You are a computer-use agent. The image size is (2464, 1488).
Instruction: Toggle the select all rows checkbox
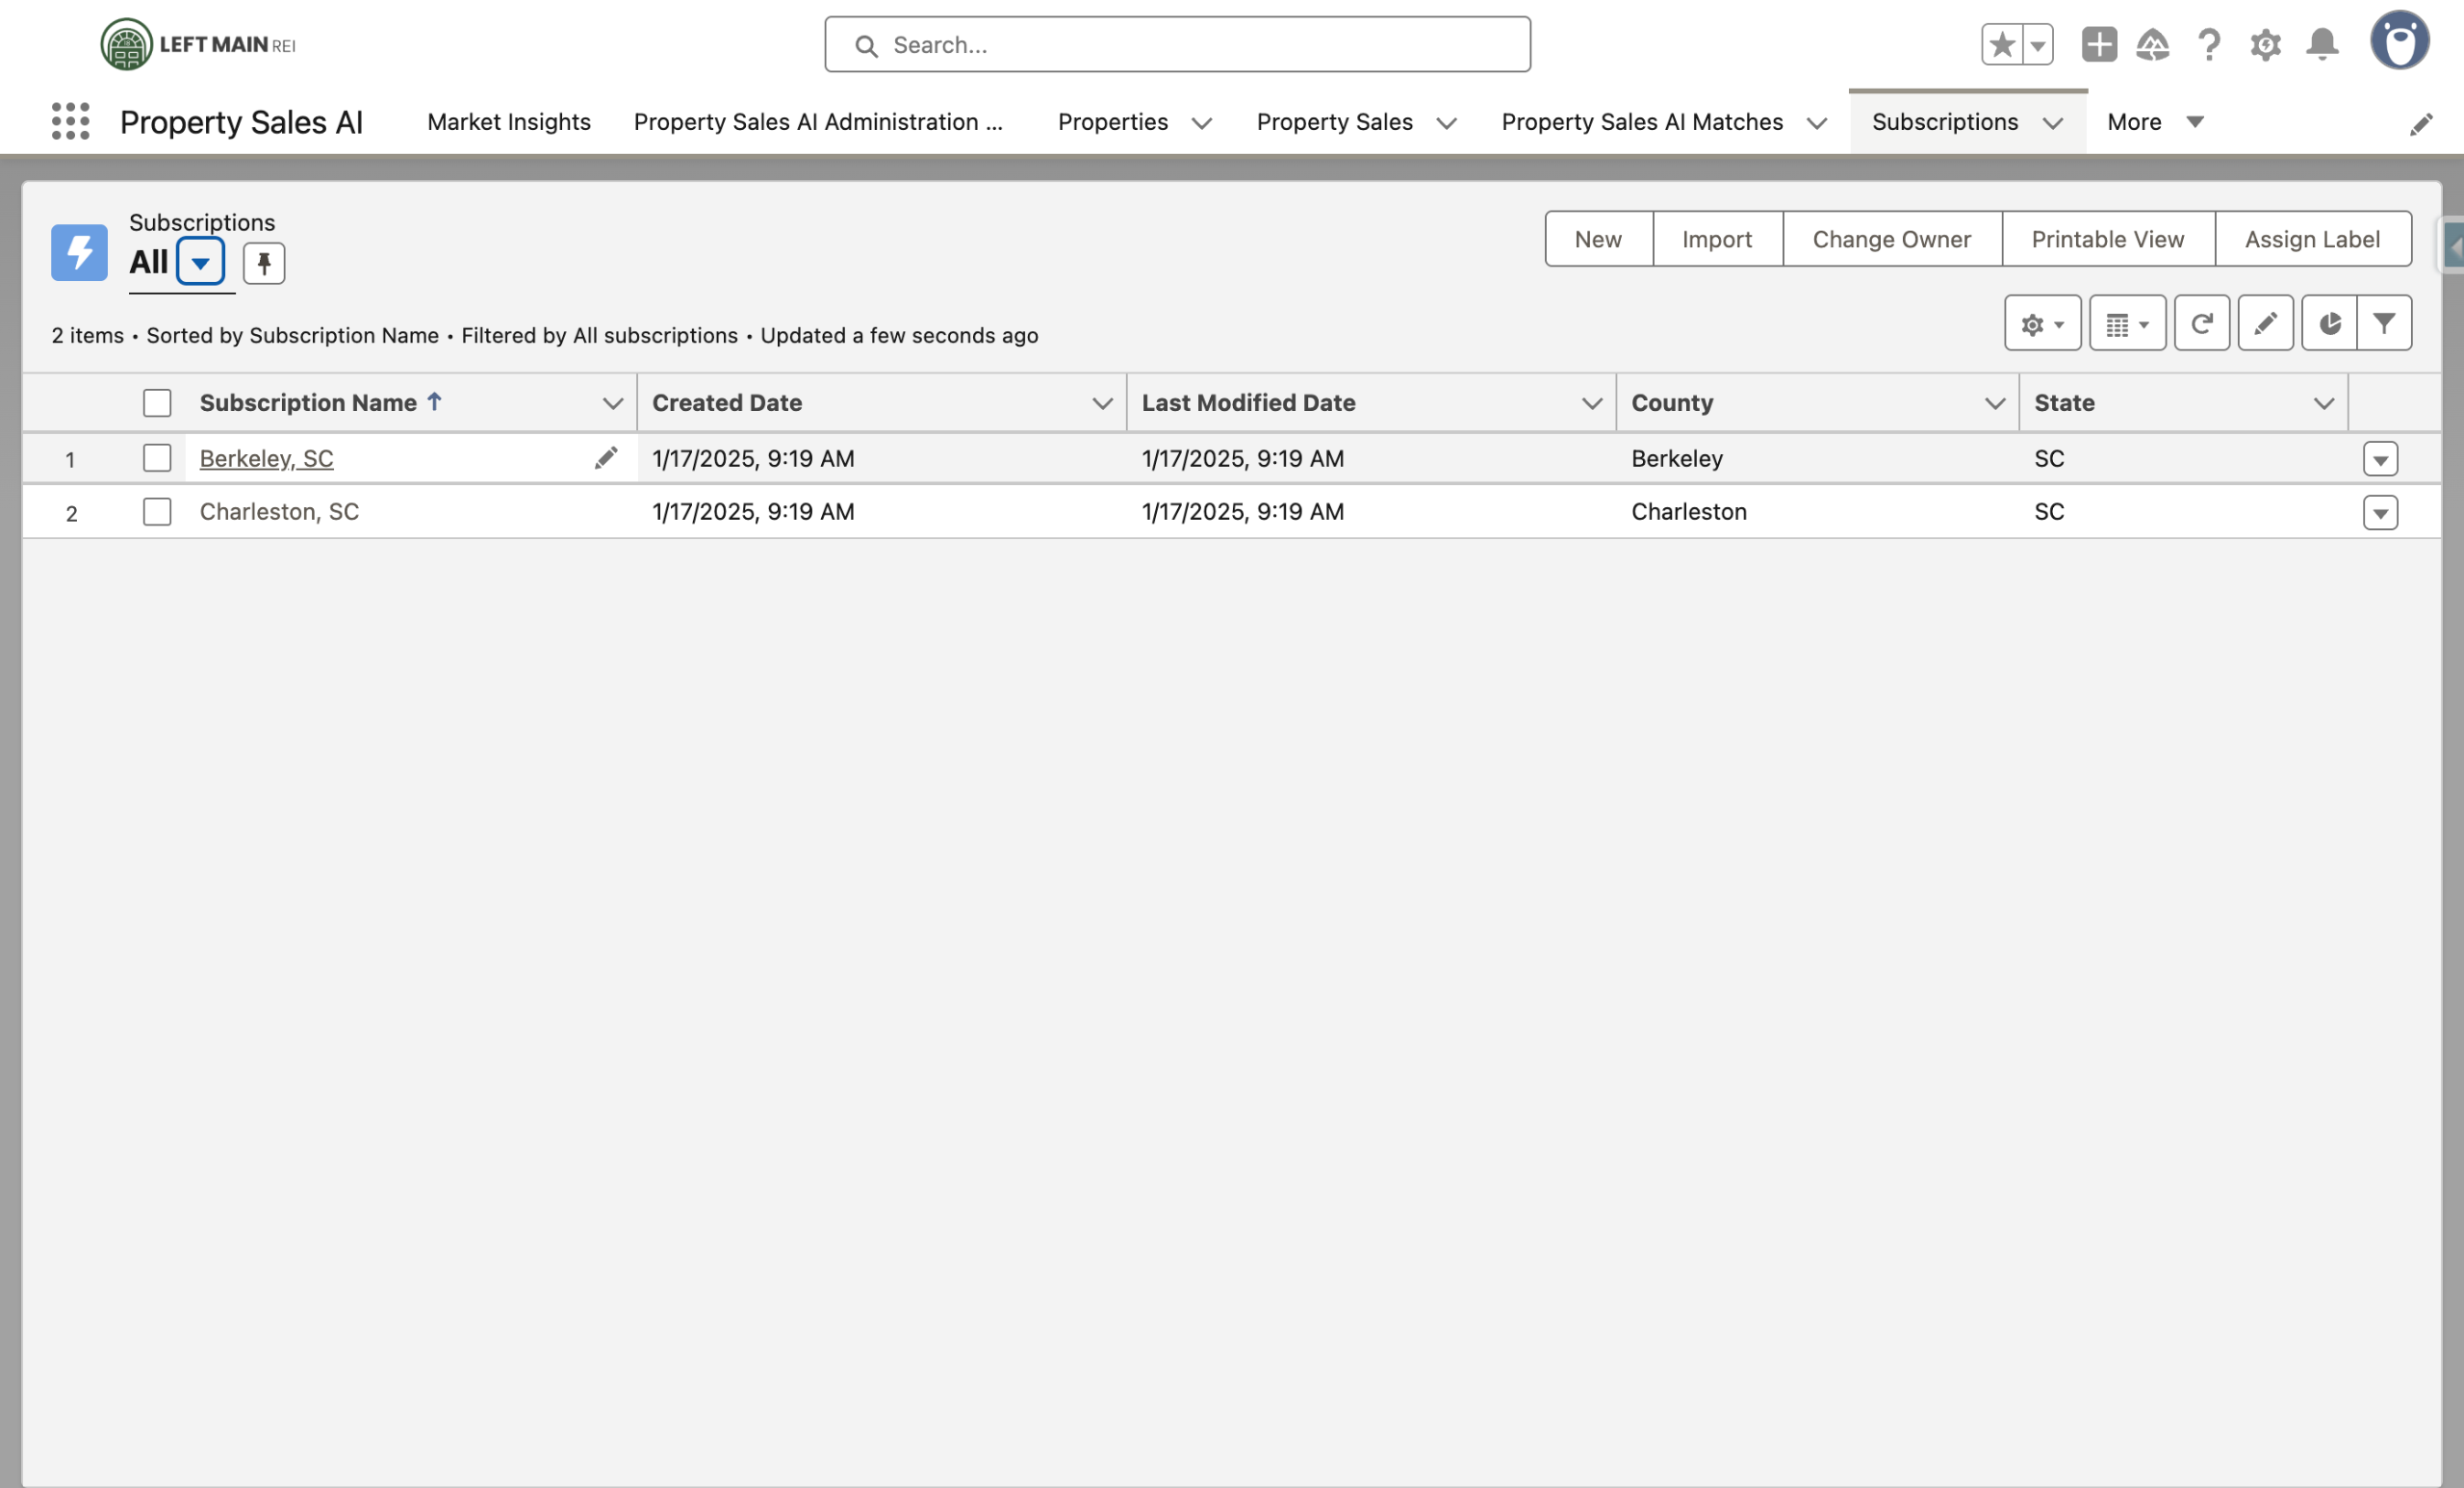click(157, 403)
